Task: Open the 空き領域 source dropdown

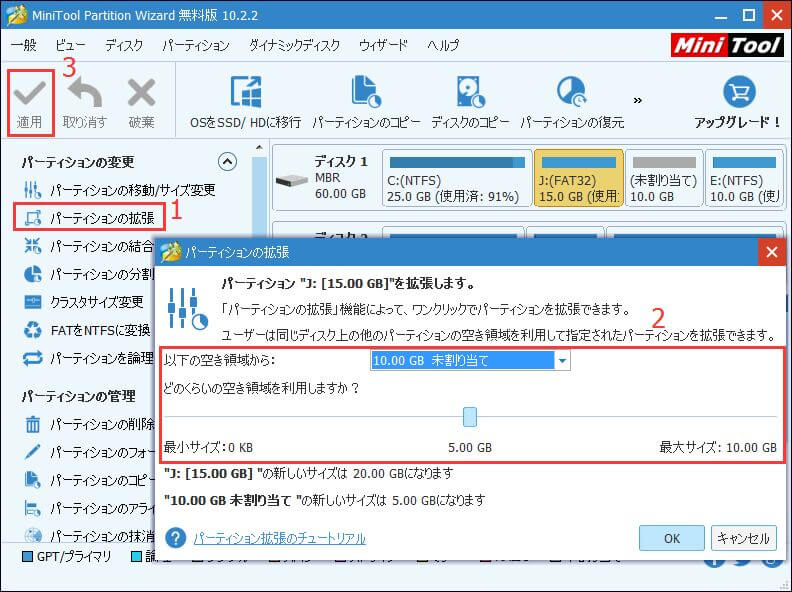Action: pyautogui.click(x=562, y=361)
